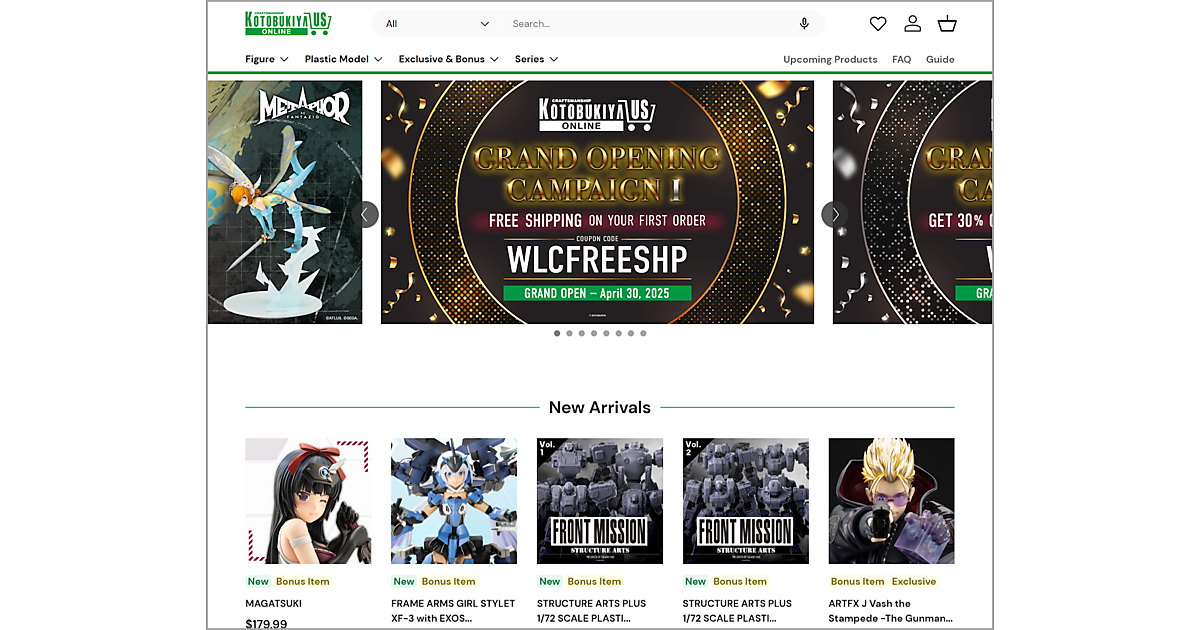Expand the Exclusive & Bonus menu
1200x630 pixels.
coord(449,59)
